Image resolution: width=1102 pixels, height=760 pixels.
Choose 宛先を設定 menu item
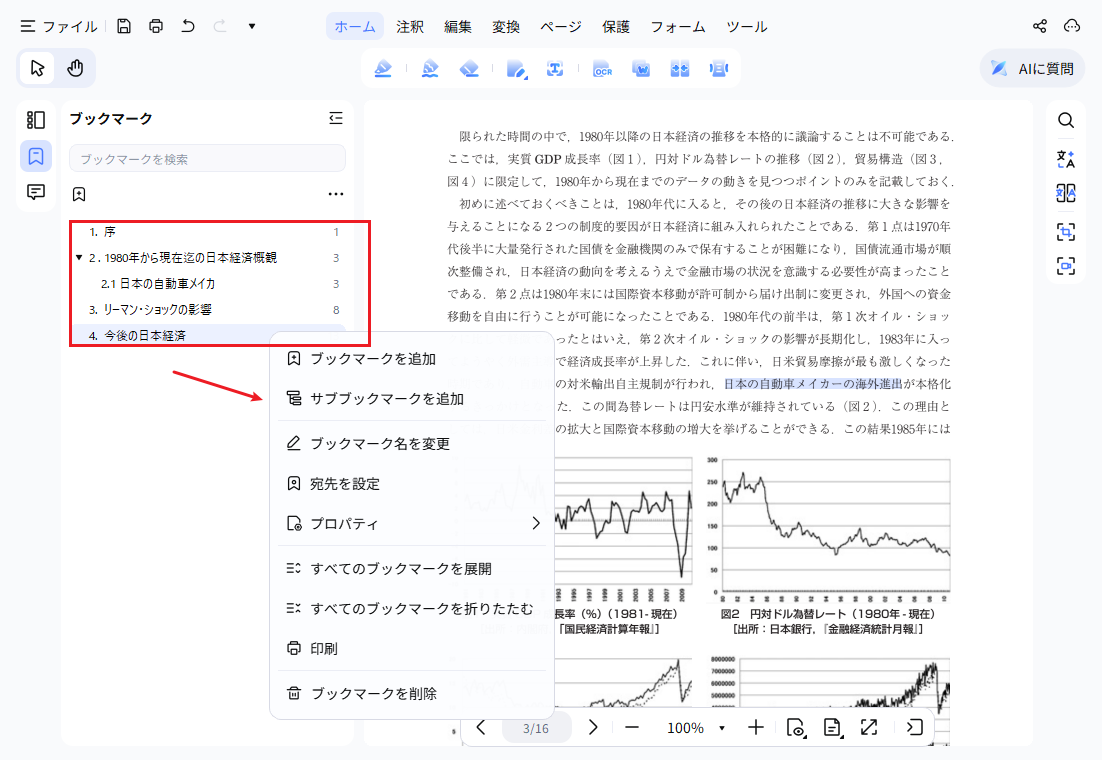coord(411,484)
